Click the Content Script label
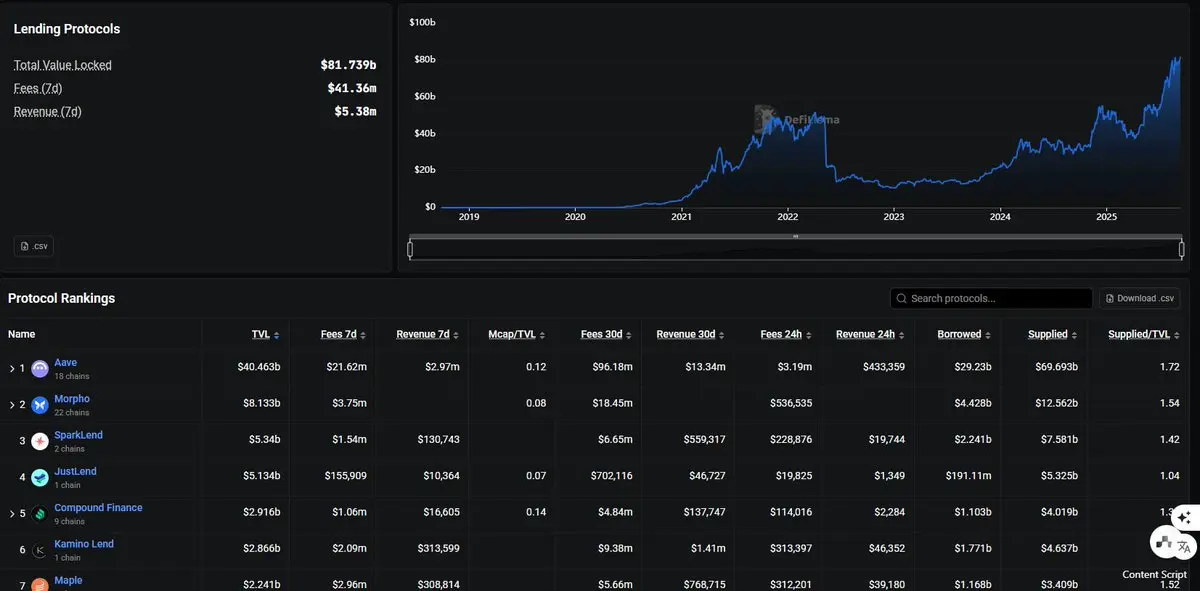Screen dimensions: 1200x591 1155,575
